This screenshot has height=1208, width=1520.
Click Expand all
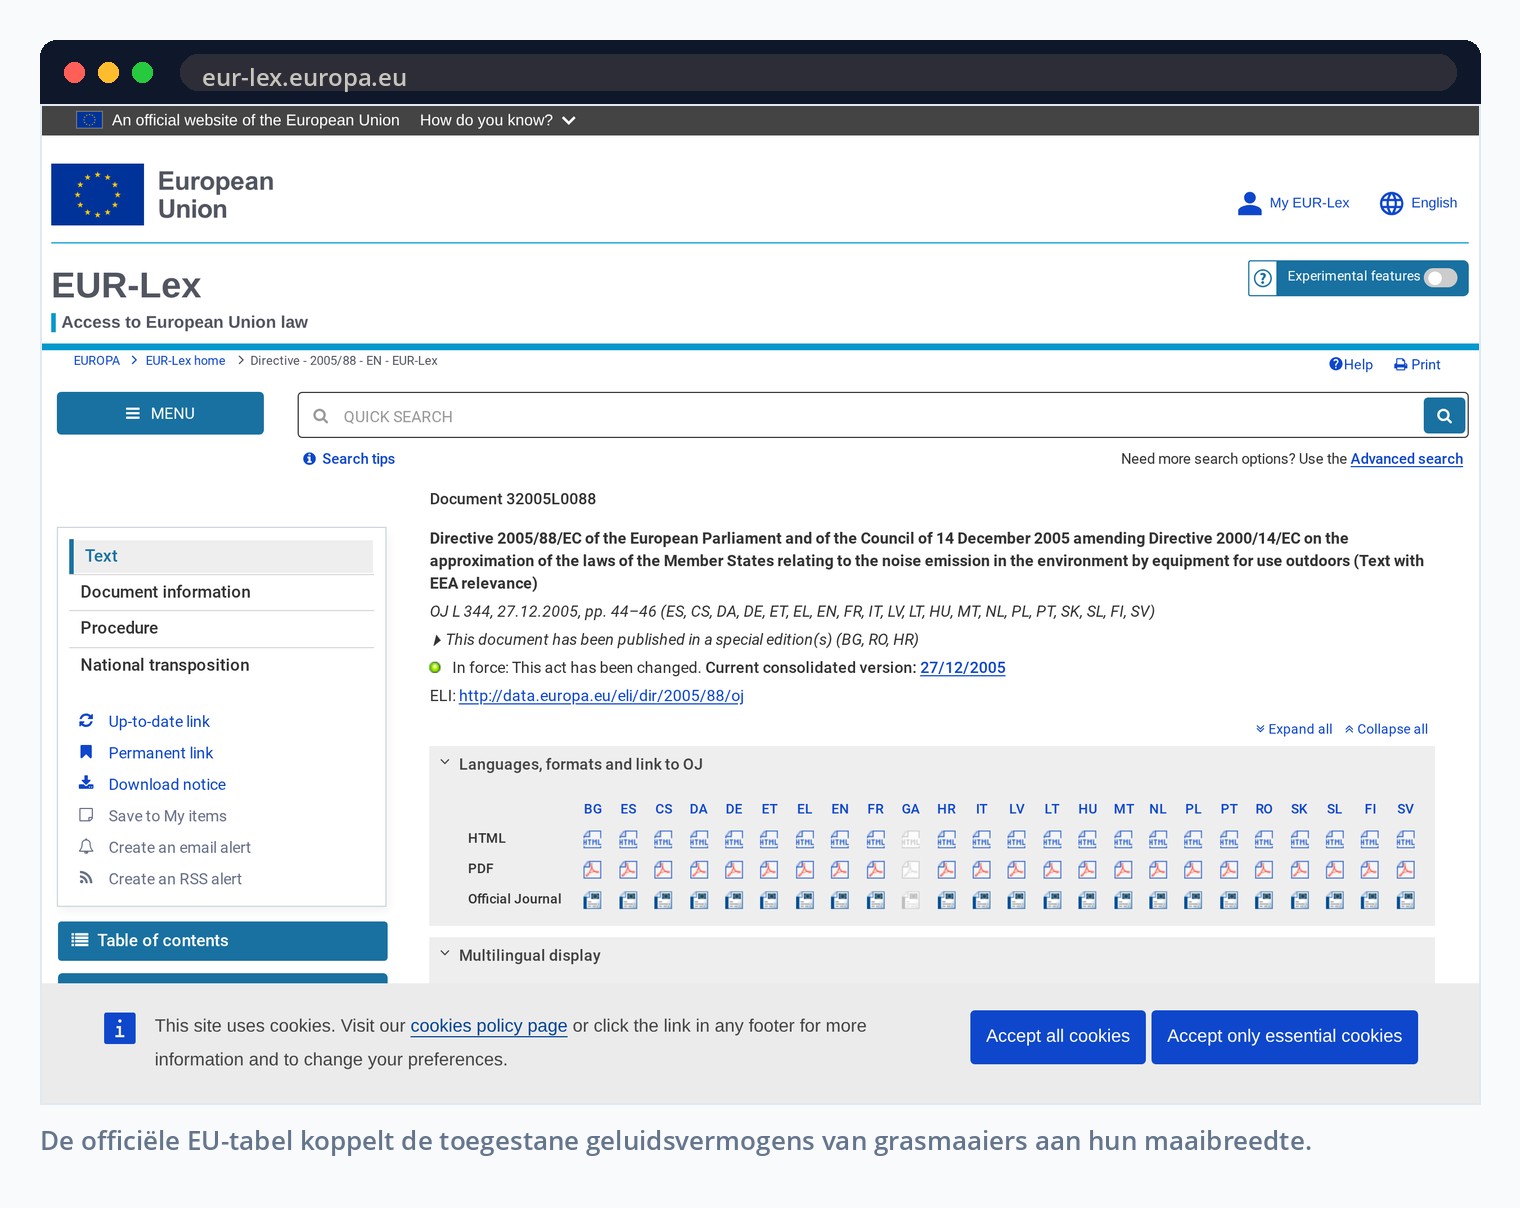point(1294,729)
